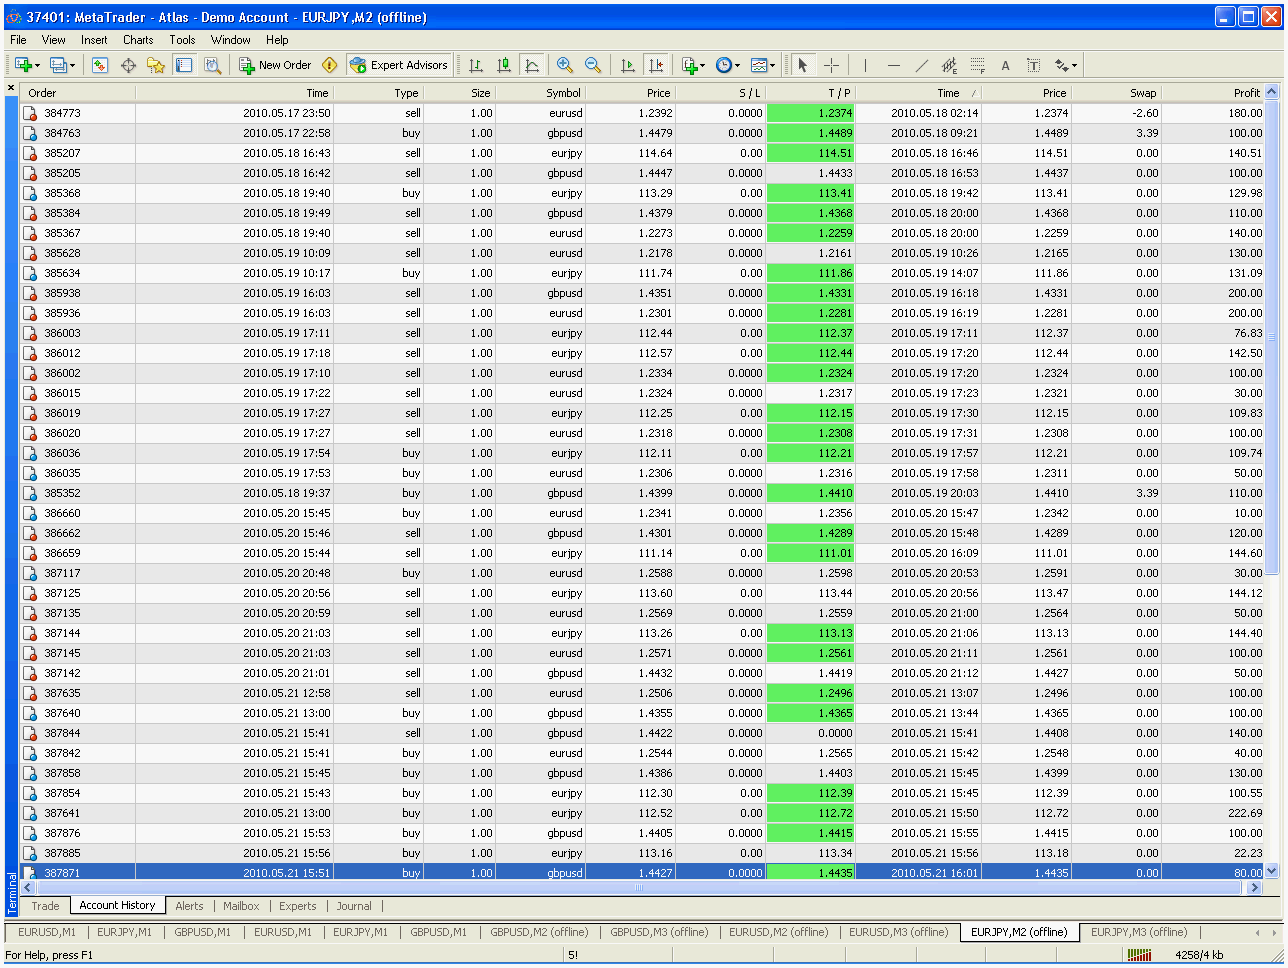
Task: Click the New Order button
Action: coord(275,65)
